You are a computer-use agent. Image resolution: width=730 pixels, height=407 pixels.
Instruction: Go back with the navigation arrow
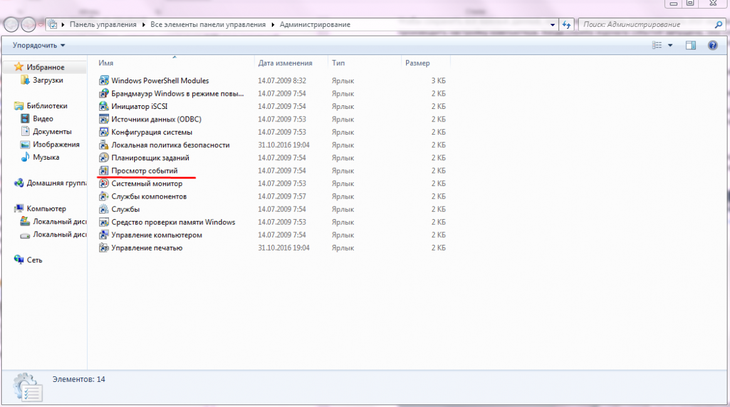[x=11, y=24]
